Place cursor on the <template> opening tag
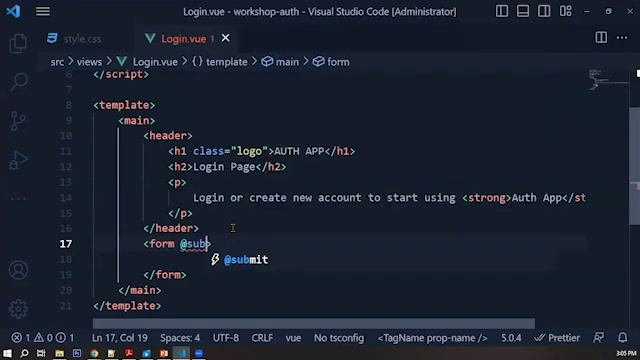Screen dimensions: 640x360 (124, 105)
